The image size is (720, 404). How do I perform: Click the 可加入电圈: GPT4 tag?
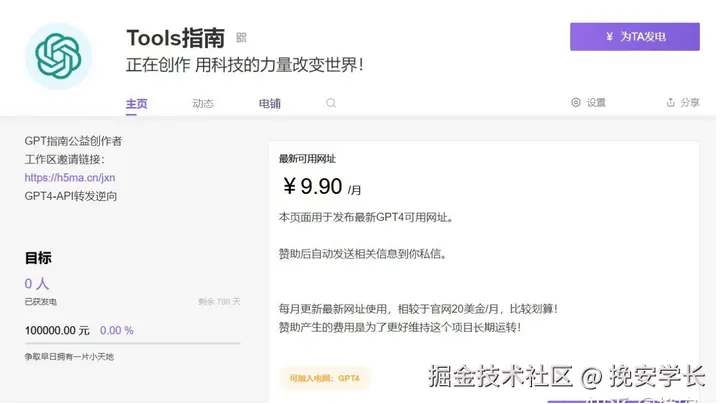324,378
